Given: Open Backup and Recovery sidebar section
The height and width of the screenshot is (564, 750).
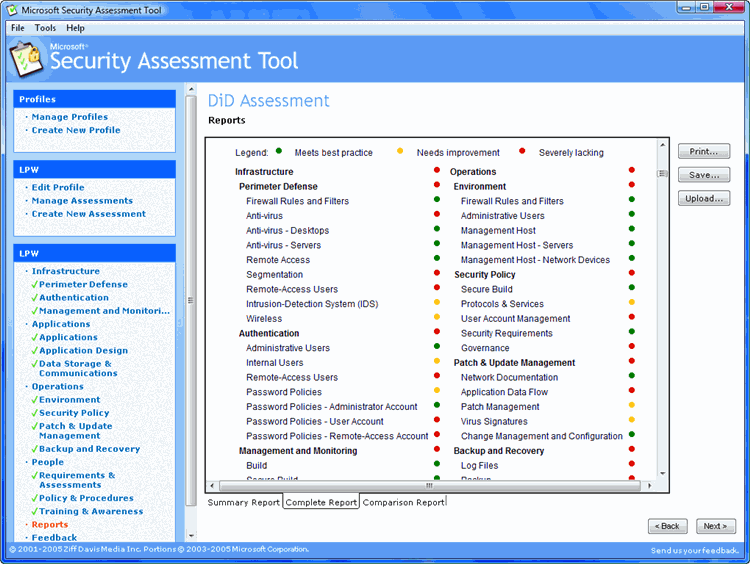Looking at the screenshot, I should 89,449.
